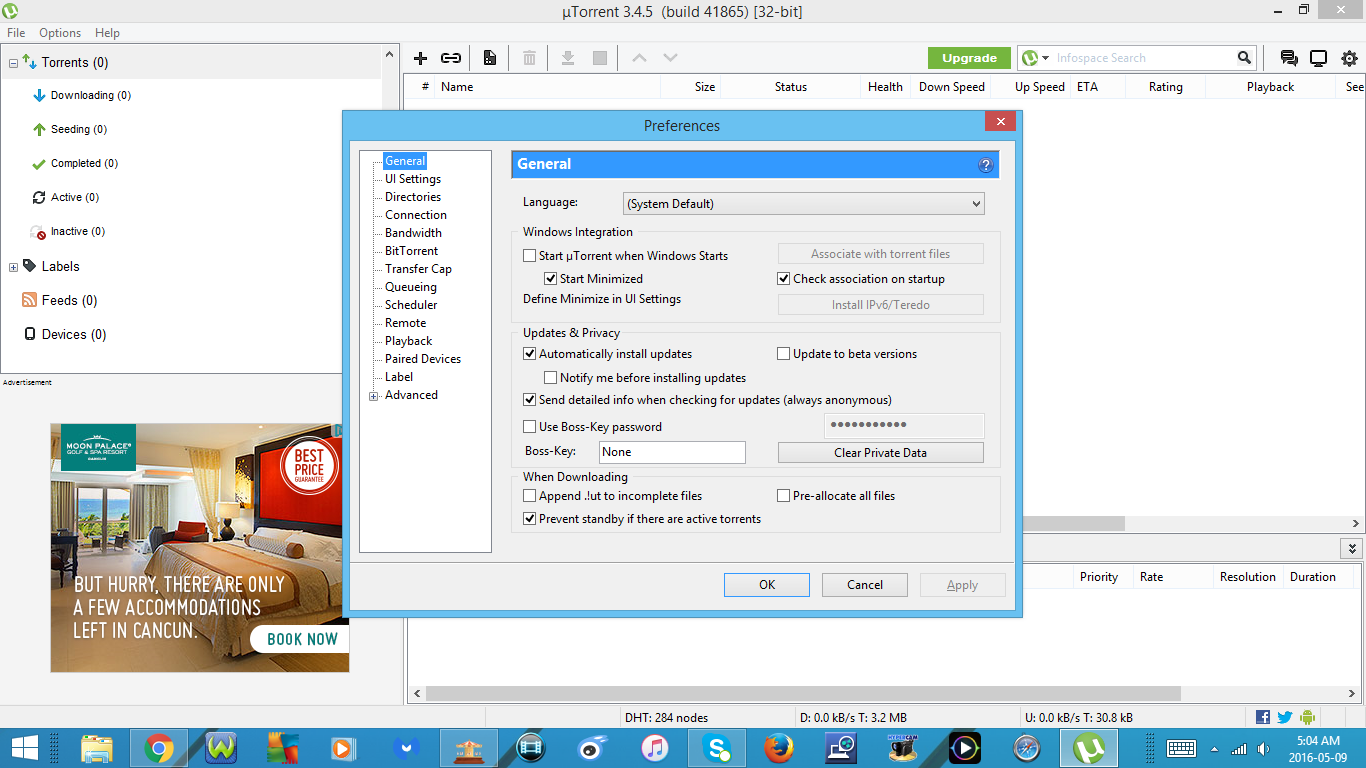Click the search magnifier icon
Image resolution: width=1366 pixels, height=768 pixels.
tap(1244, 58)
